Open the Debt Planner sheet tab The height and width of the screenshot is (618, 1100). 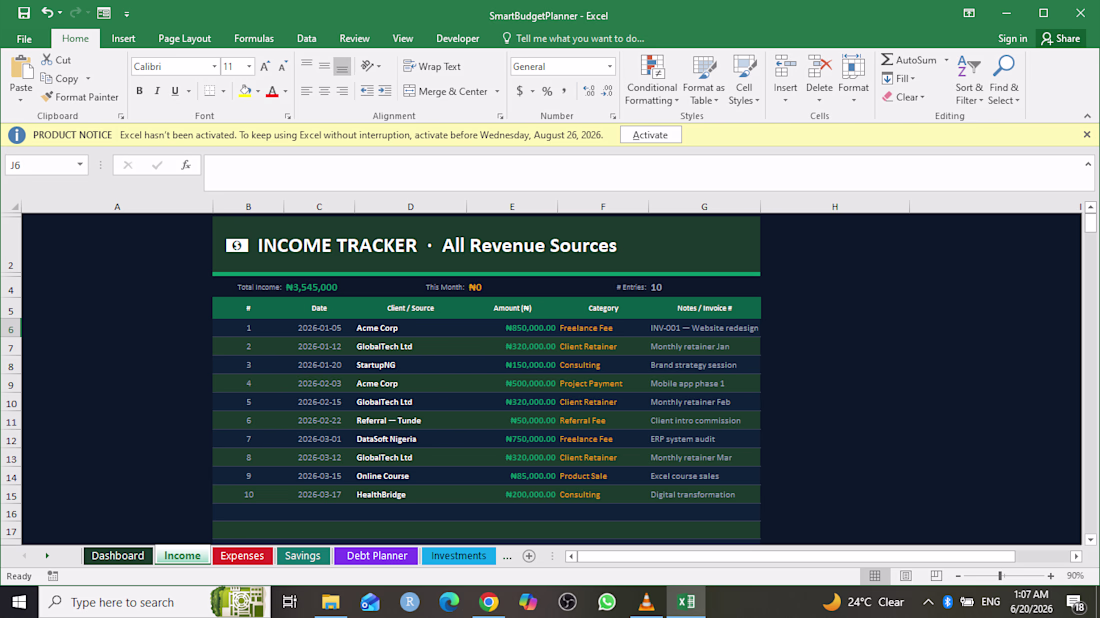tap(377, 556)
